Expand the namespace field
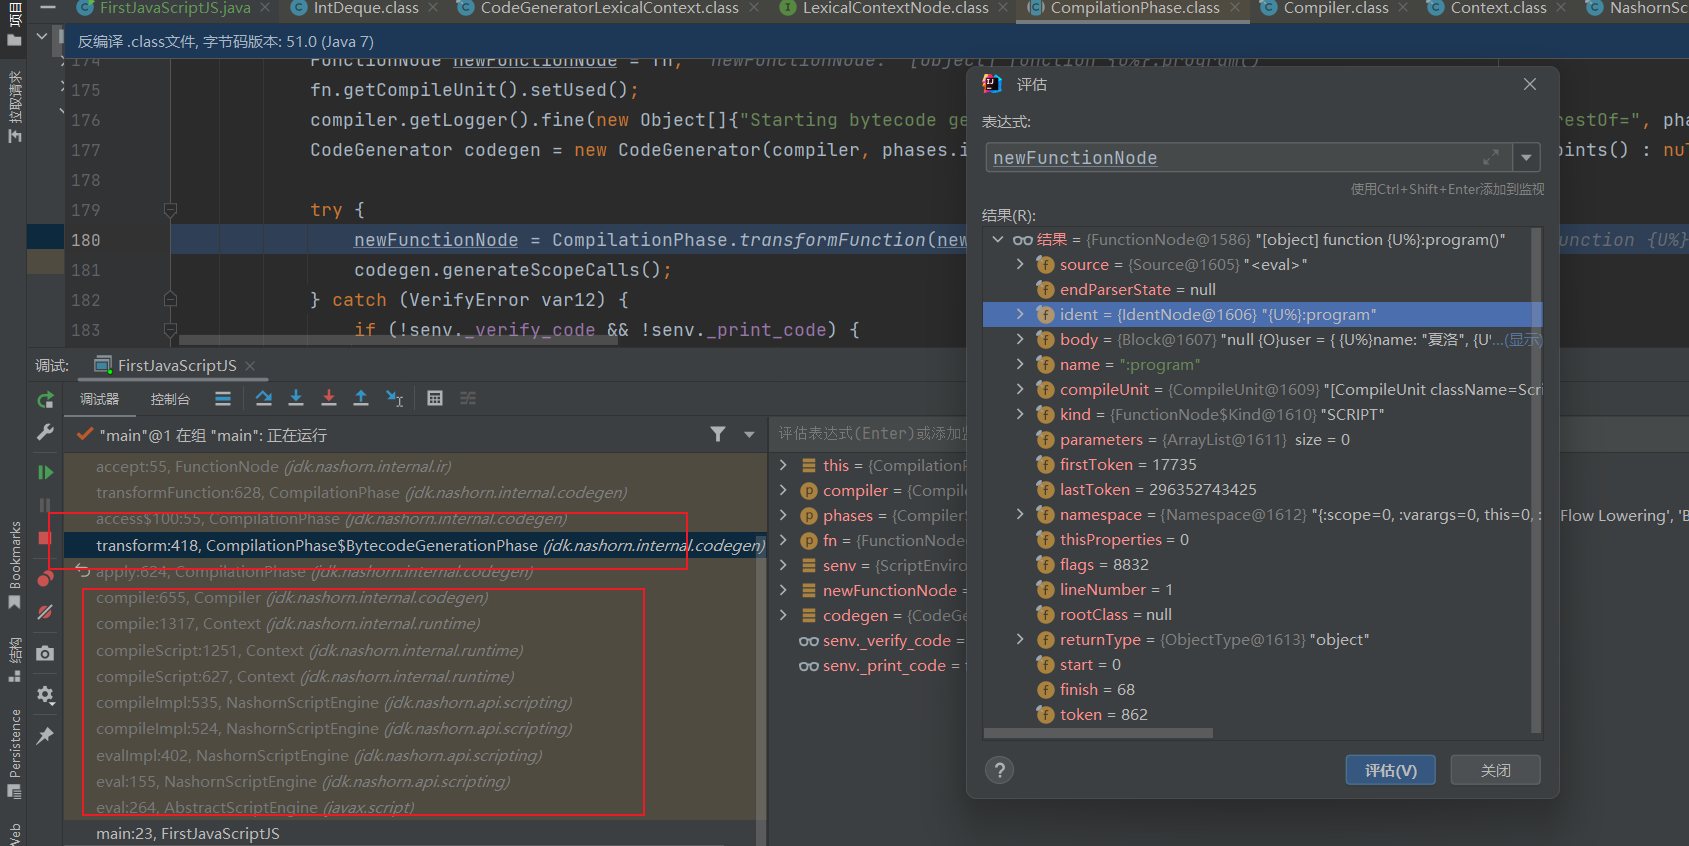Screen dimensions: 1689x846 (1020, 514)
